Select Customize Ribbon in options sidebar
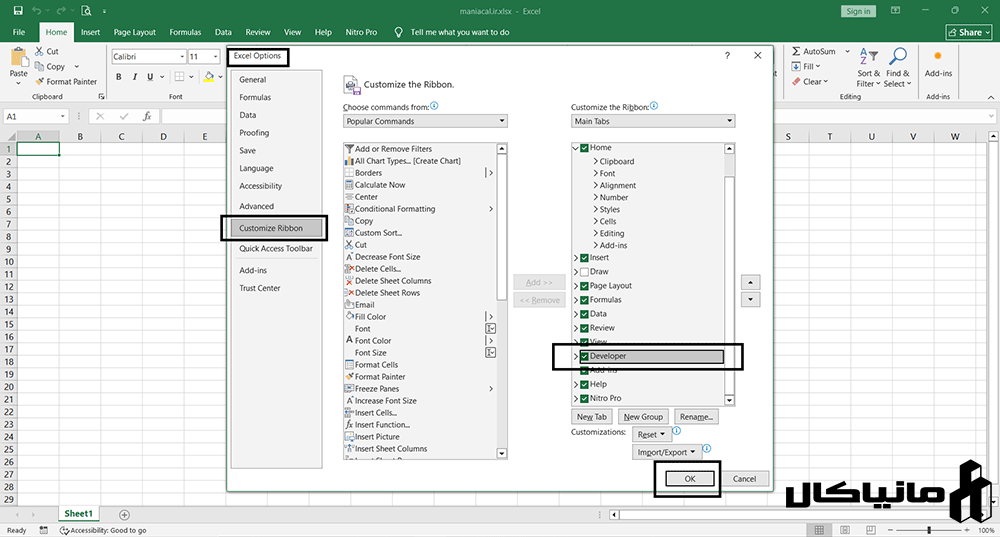The height and width of the screenshot is (537, 1000). point(271,228)
